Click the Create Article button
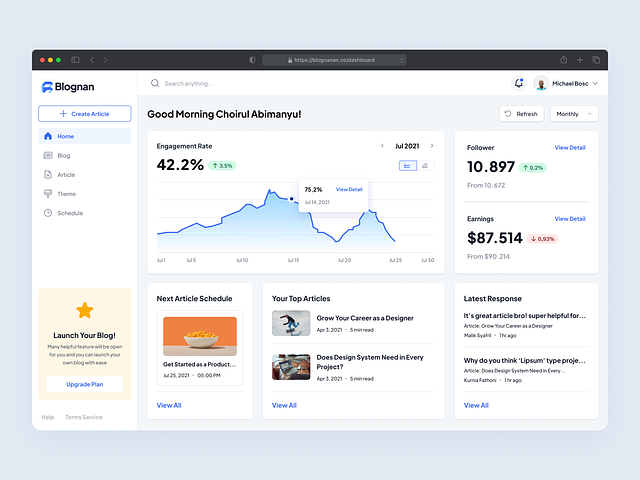 click(85, 113)
